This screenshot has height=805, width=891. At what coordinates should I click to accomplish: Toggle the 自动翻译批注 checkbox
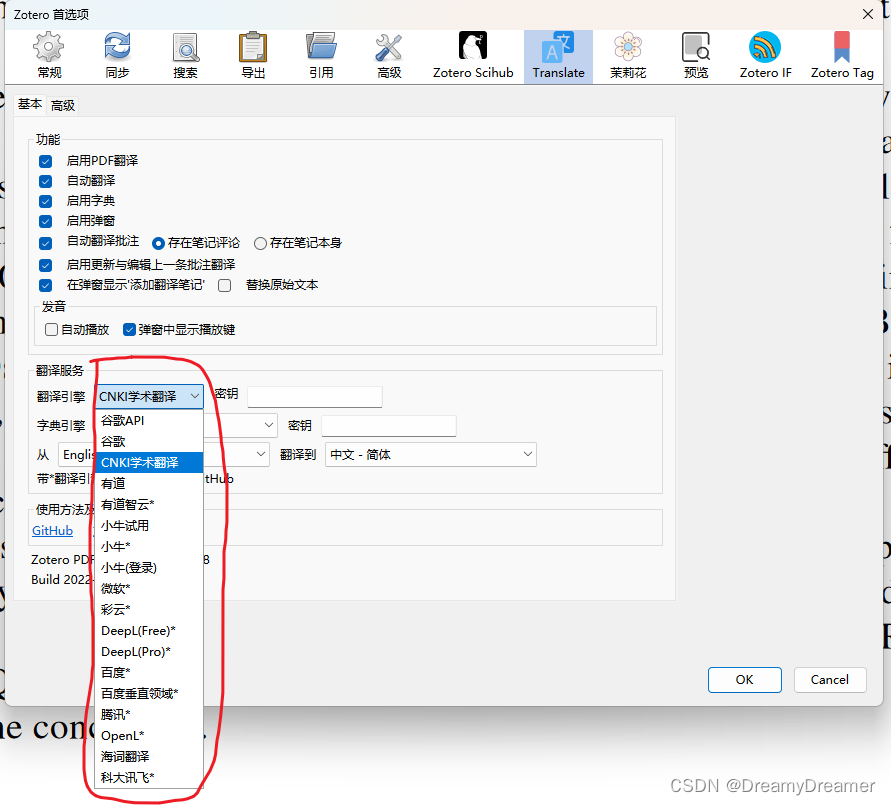pos(46,243)
